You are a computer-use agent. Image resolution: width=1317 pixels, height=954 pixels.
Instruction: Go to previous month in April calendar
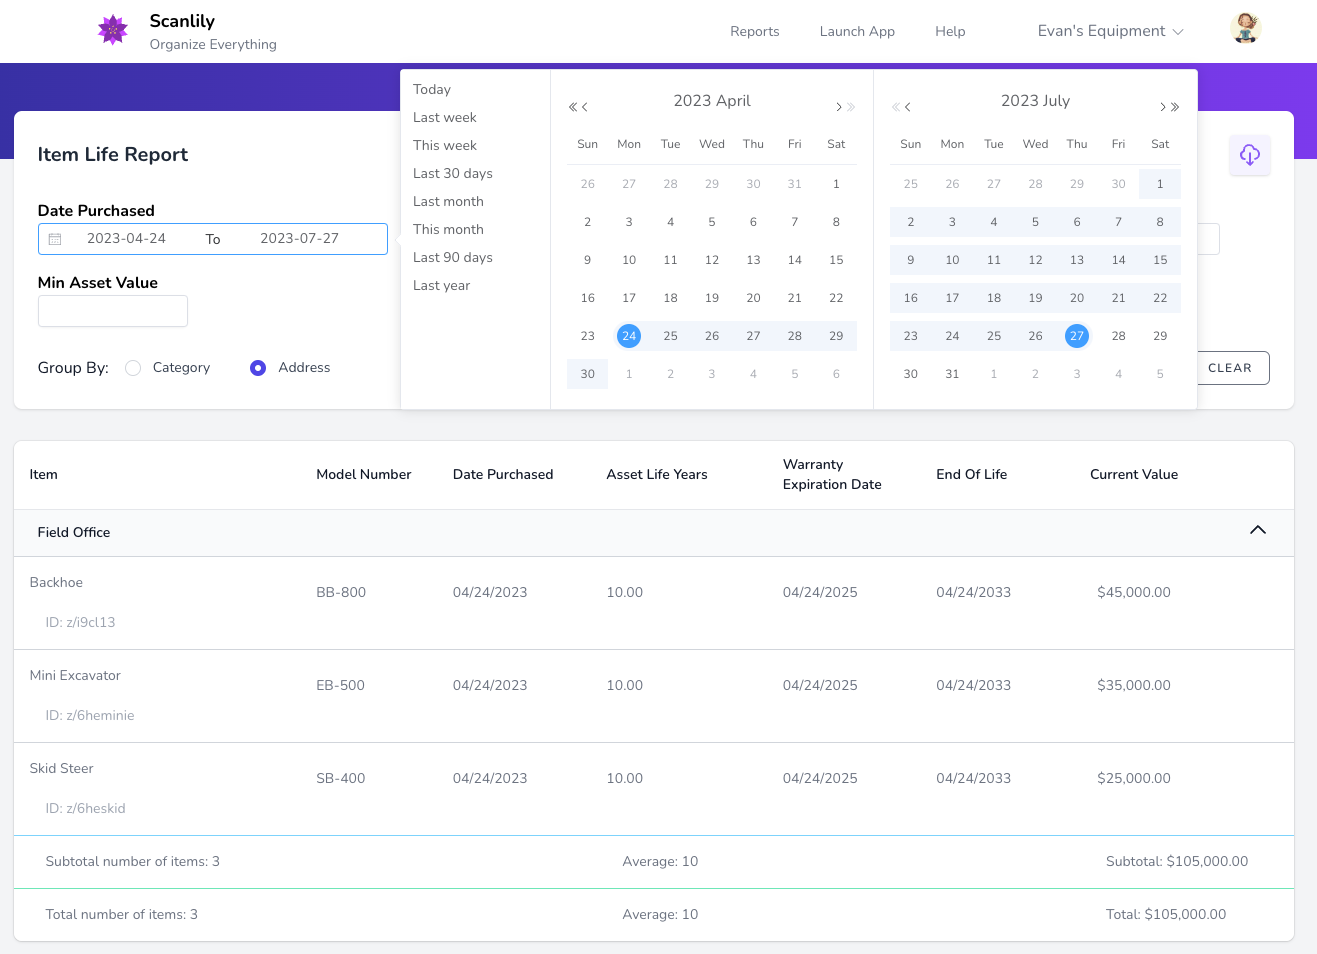pyautogui.click(x=585, y=107)
